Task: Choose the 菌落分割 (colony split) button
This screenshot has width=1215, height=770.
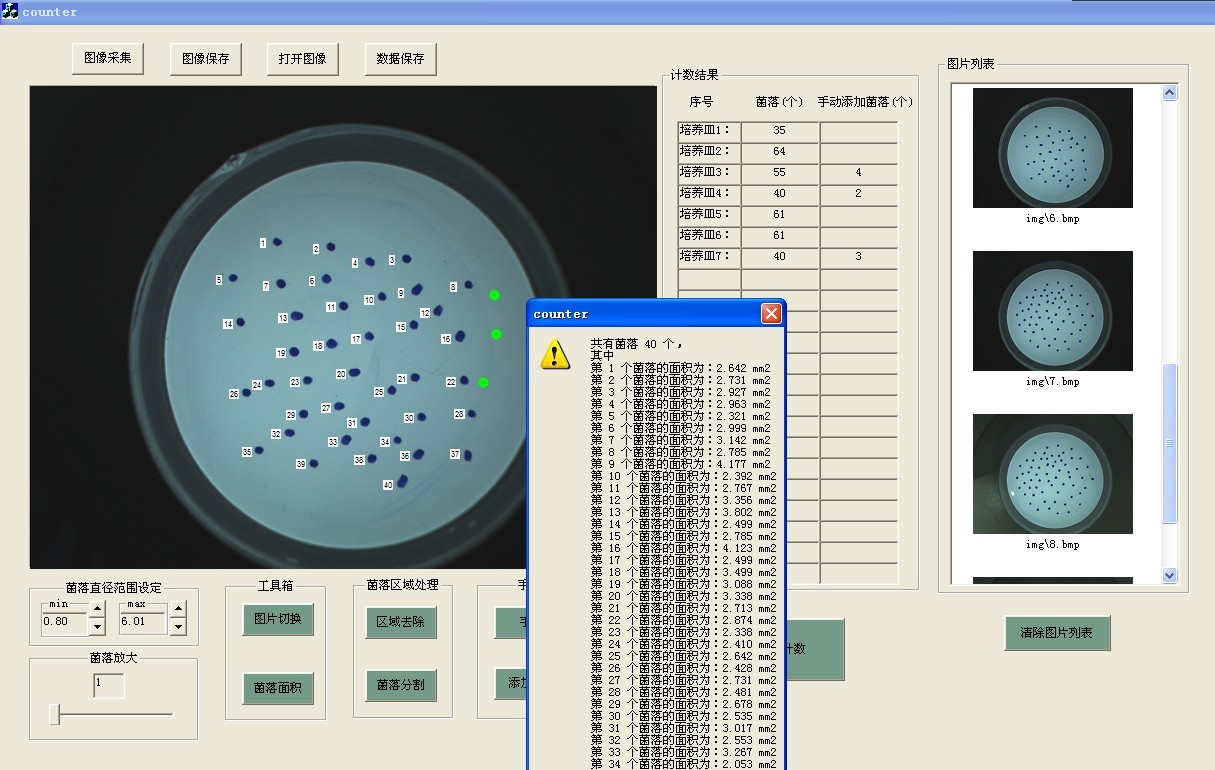Action: [x=400, y=685]
